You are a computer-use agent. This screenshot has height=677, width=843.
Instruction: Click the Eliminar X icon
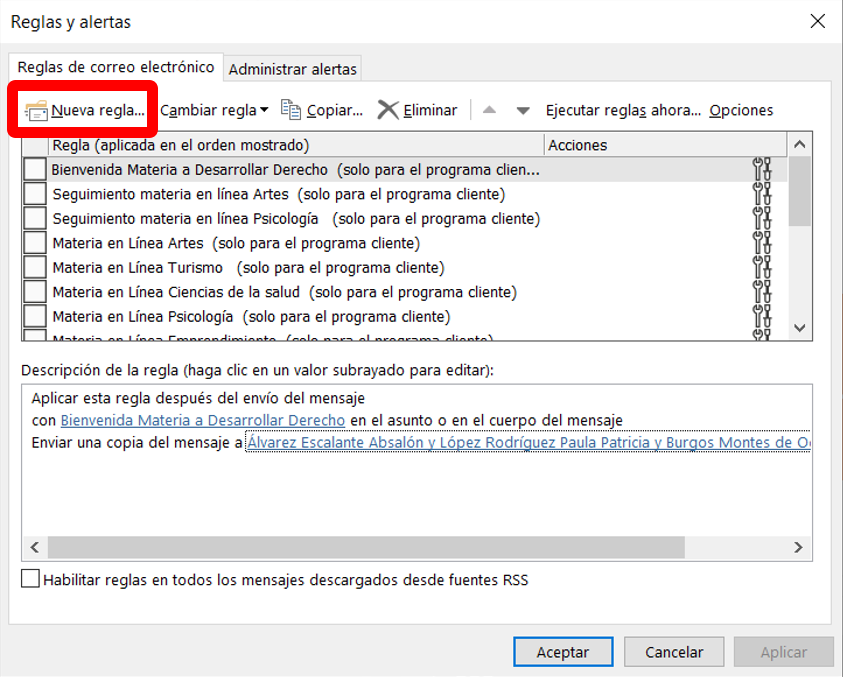coord(388,110)
